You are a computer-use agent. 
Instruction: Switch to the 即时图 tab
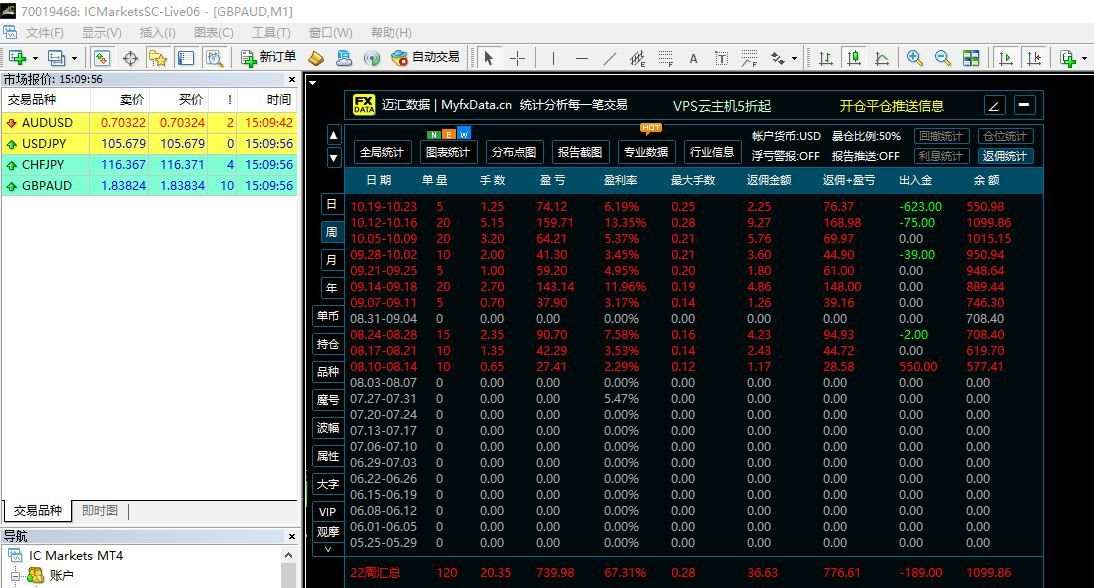(x=100, y=511)
